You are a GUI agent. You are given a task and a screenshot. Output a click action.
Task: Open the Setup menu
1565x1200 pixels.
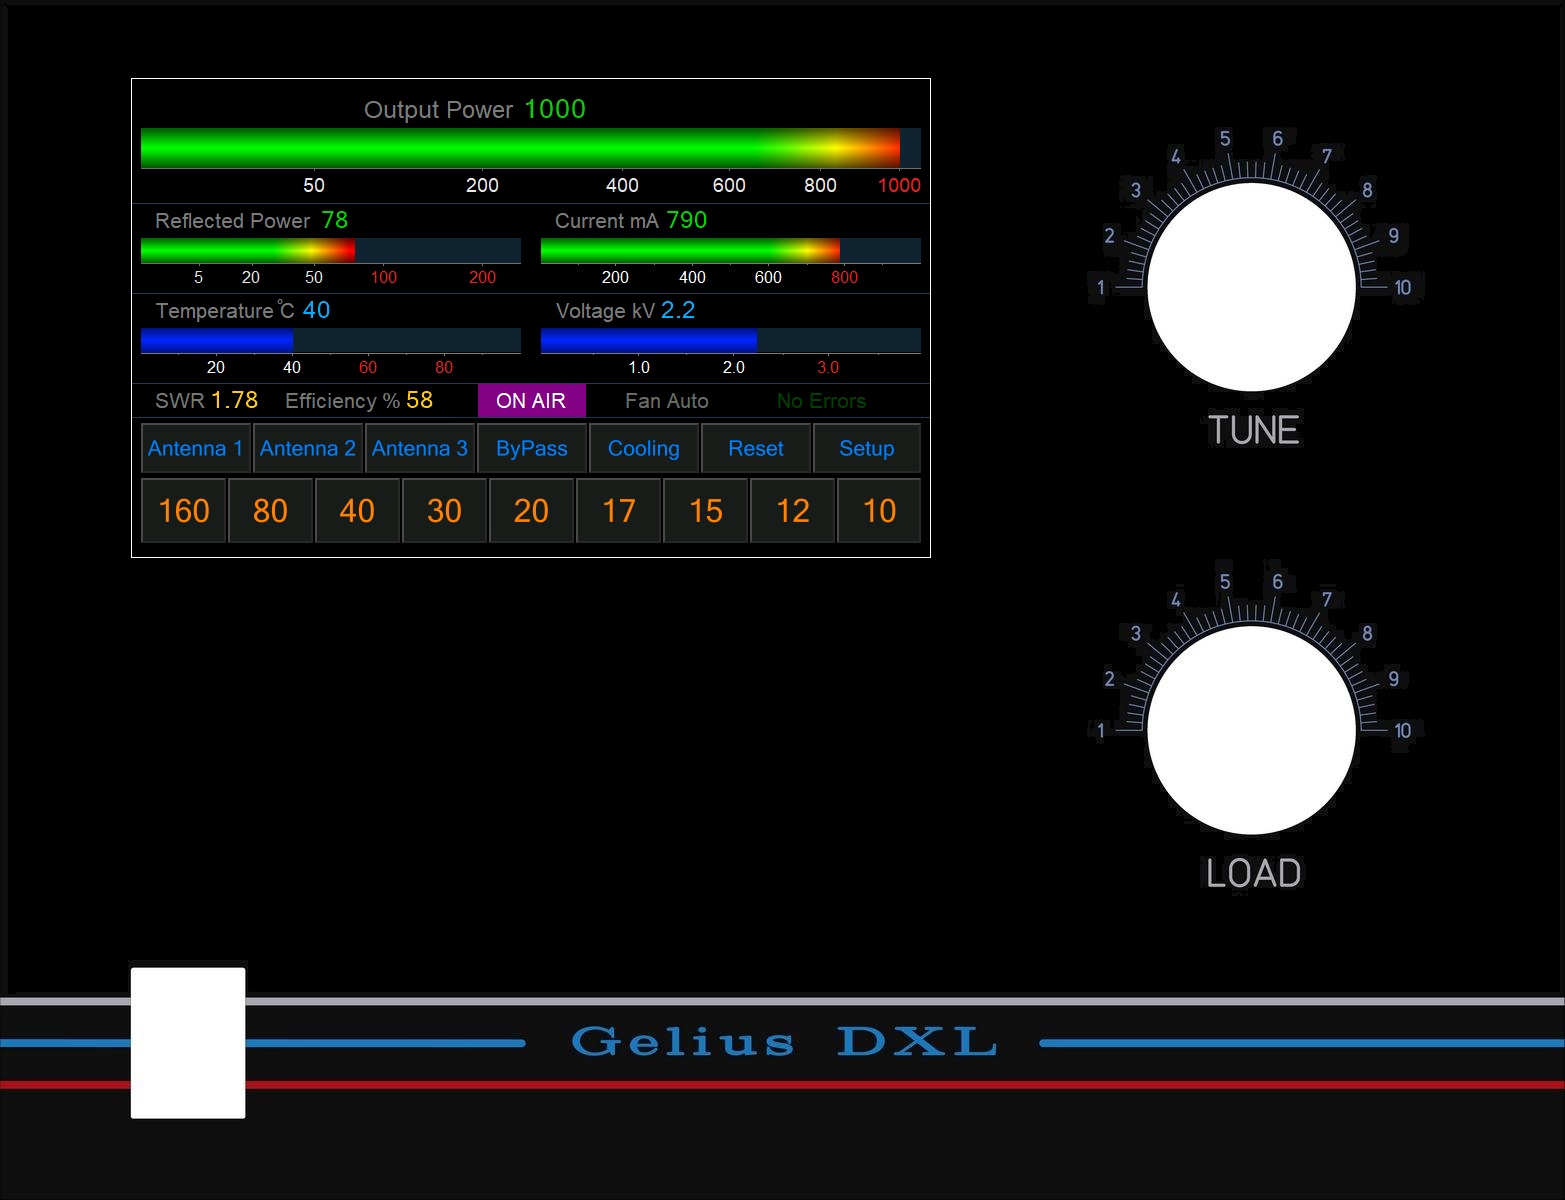[866, 448]
